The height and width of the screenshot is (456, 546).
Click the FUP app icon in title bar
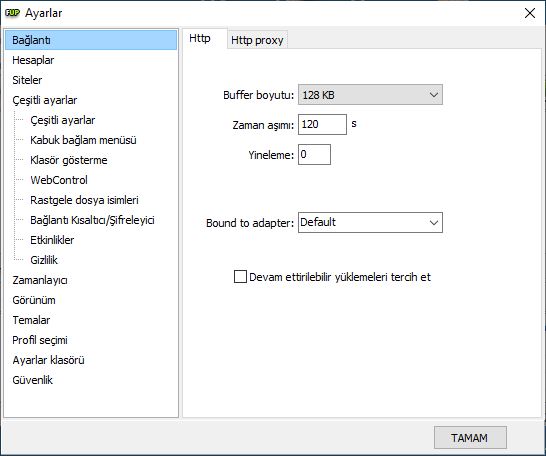click(x=12, y=13)
